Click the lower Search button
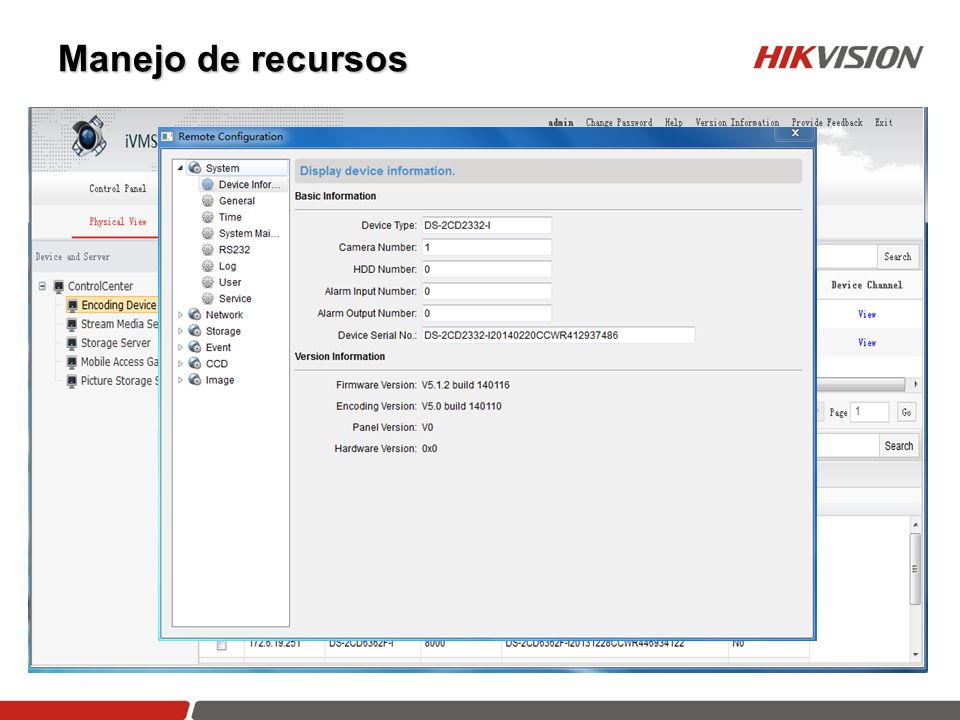 pos(898,446)
